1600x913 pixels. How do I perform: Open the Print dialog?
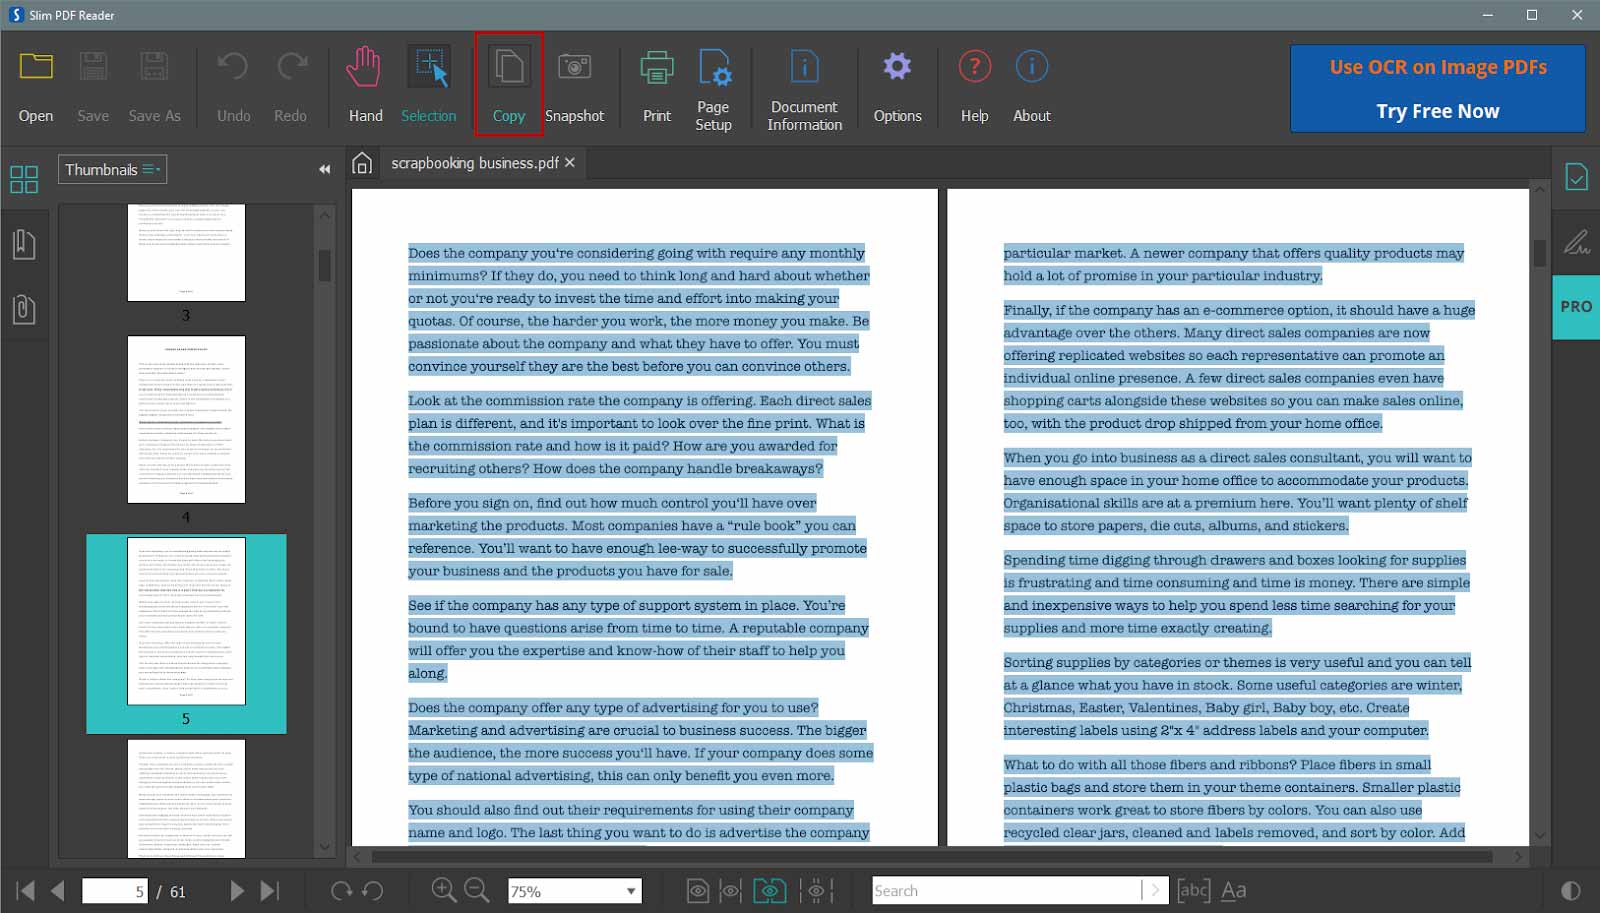click(x=656, y=86)
